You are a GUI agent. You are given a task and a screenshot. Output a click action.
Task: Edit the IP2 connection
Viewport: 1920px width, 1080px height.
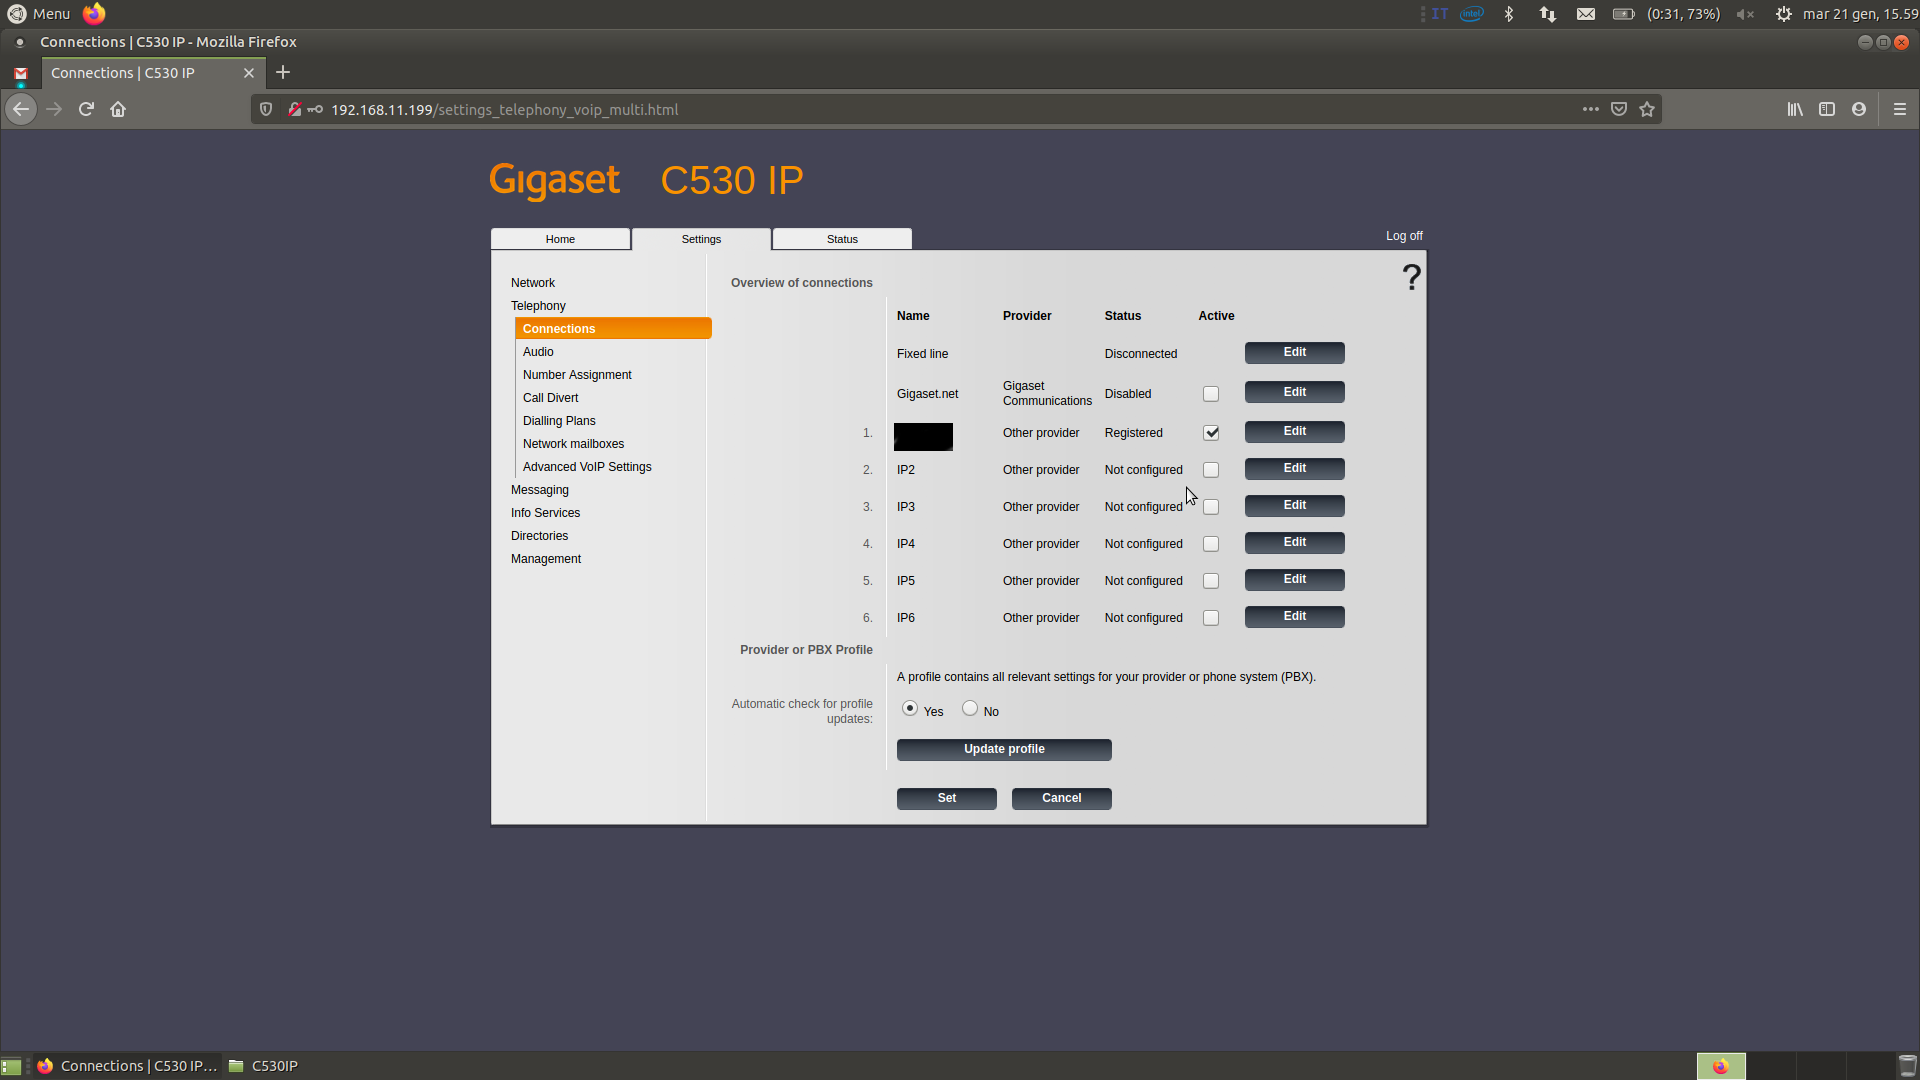click(x=1294, y=468)
